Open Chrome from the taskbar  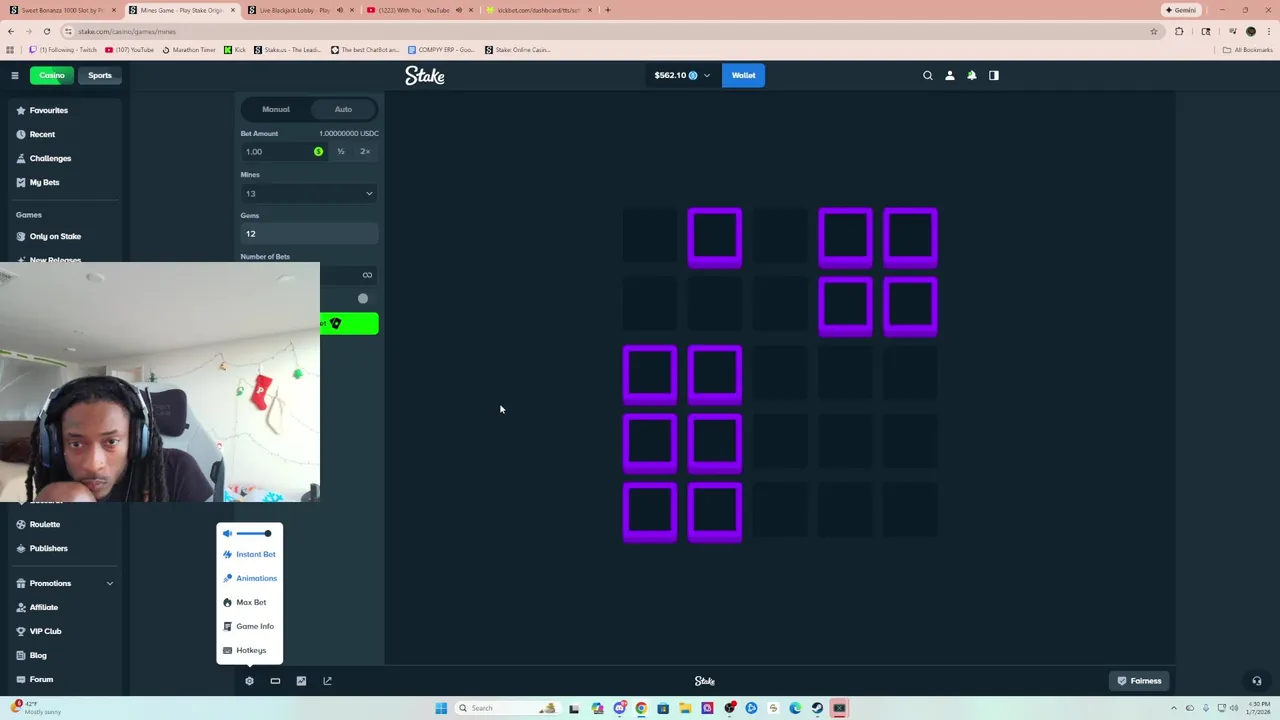pyautogui.click(x=641, y=708)
